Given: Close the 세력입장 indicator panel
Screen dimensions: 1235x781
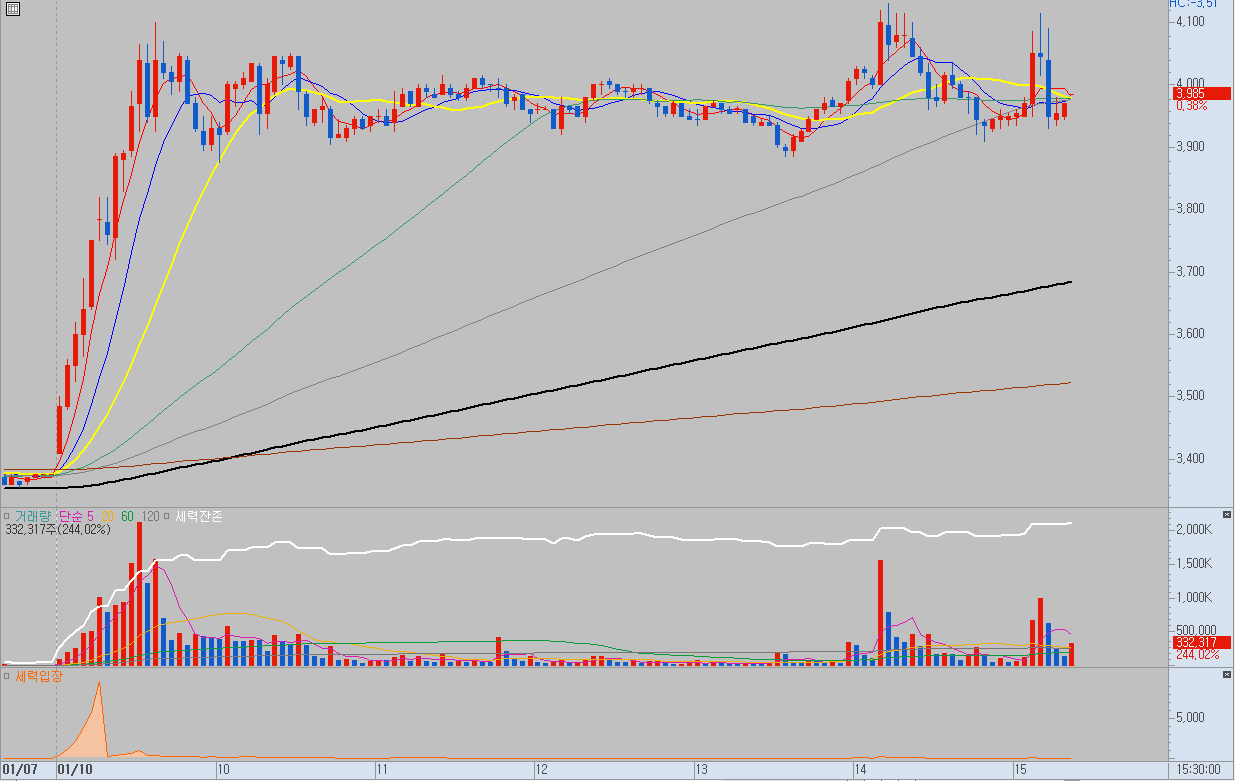Looking at the screenshot, I should [1227, 676].
